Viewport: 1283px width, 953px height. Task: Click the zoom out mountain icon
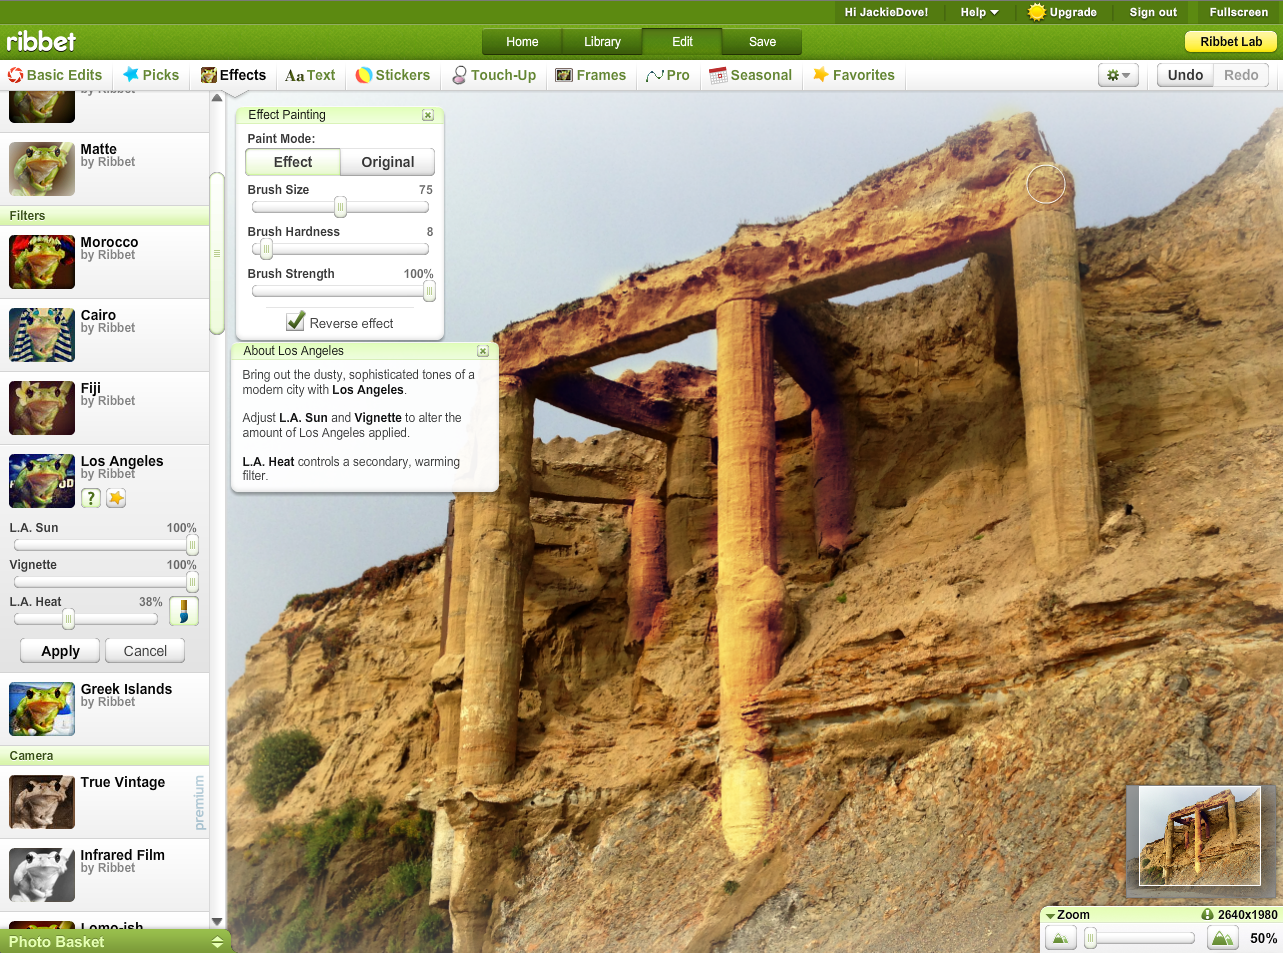click(x=1060, y=938)
